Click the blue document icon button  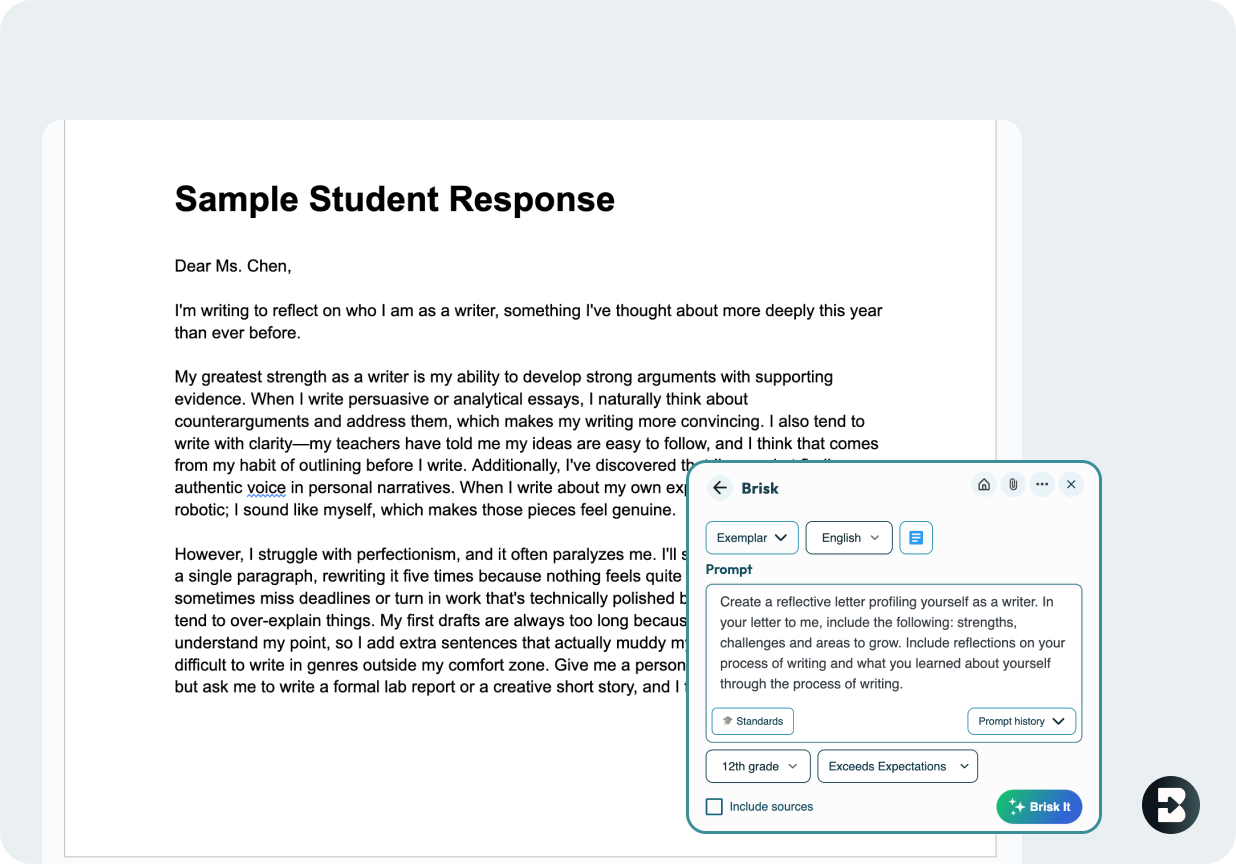tap(916, 537)
